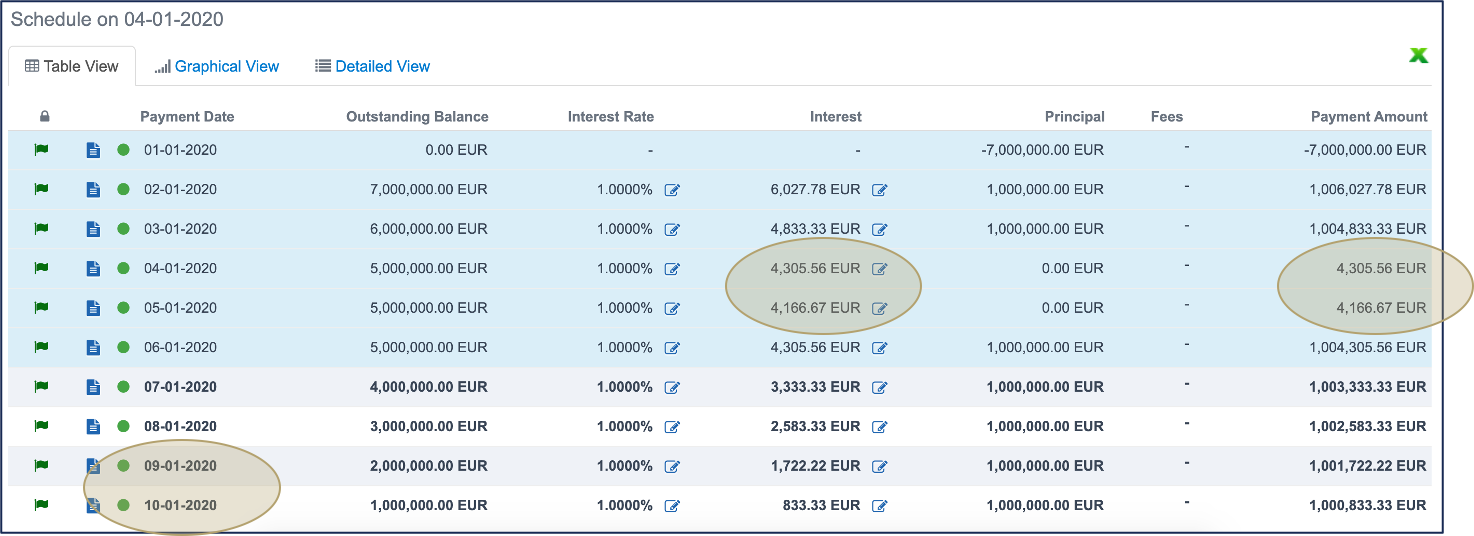Click the Excel export icon
This screenshot has height=536, width=1474.
click(x=1418, y=56)
